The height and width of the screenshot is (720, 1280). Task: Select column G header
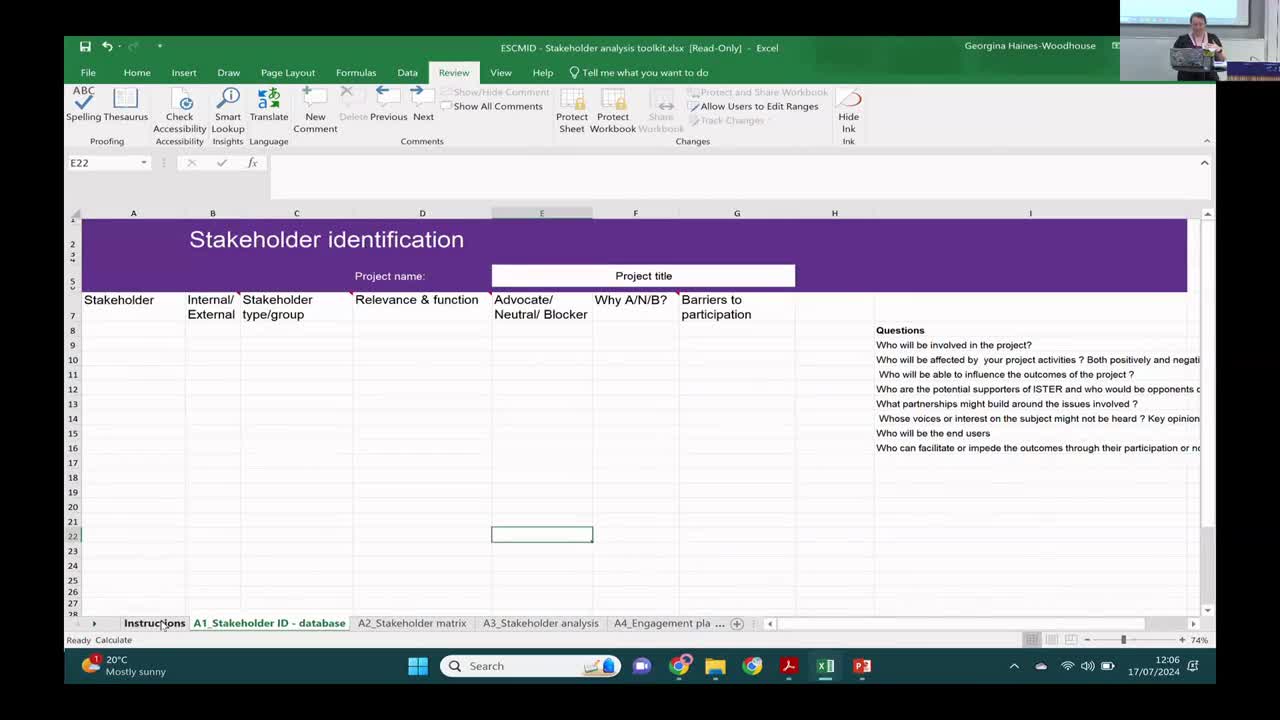(737, 213)
